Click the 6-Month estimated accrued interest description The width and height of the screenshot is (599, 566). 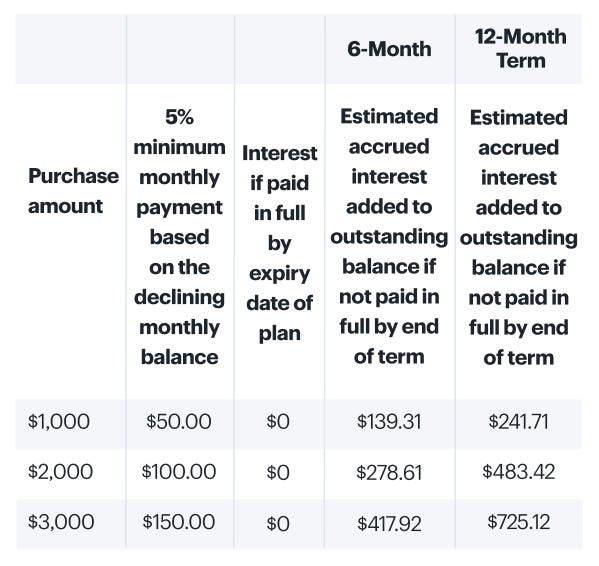click(x=389, y=236)
